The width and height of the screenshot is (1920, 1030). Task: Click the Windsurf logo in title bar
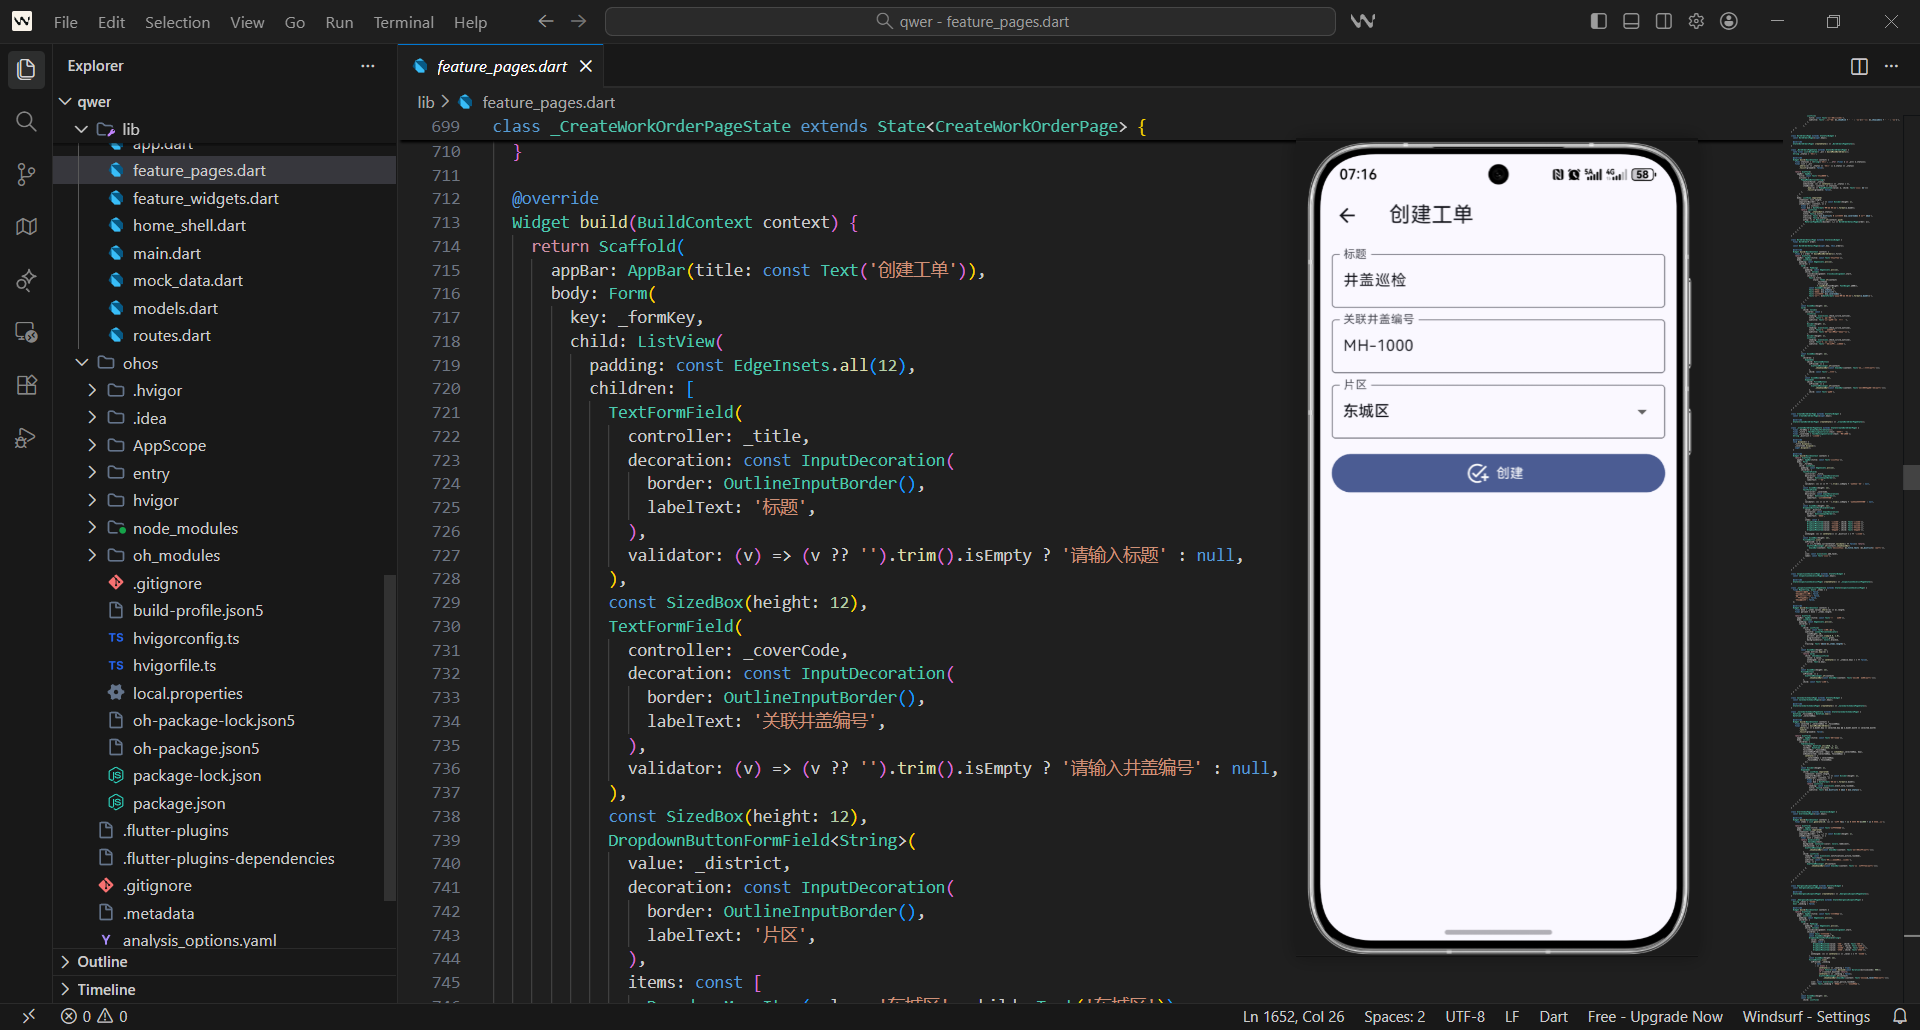click(x=21, y=21)
